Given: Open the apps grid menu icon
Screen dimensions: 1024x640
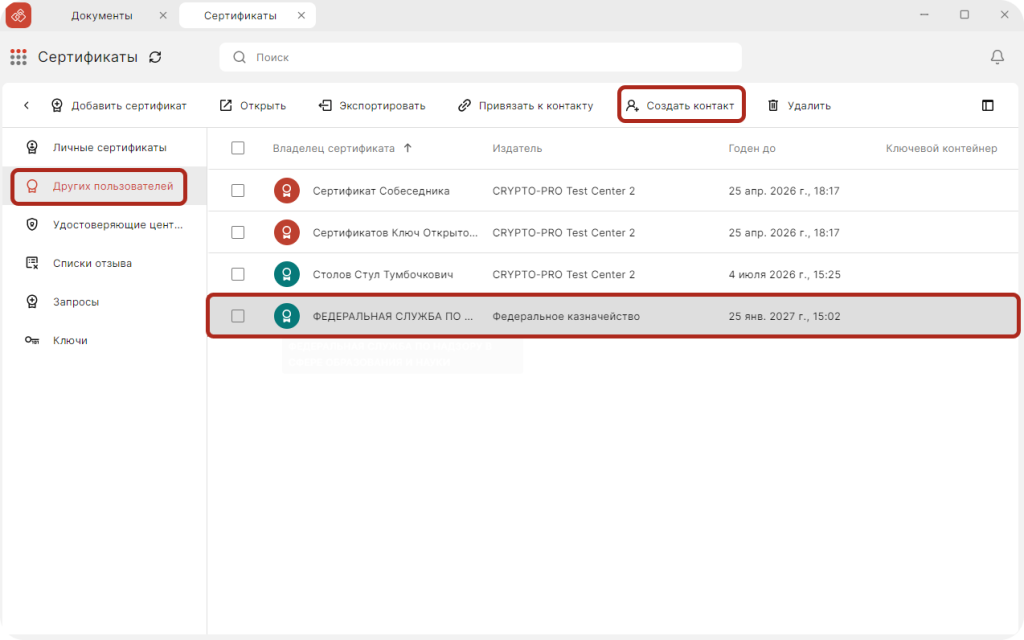Looking at the screenshot, I should 18,57.
